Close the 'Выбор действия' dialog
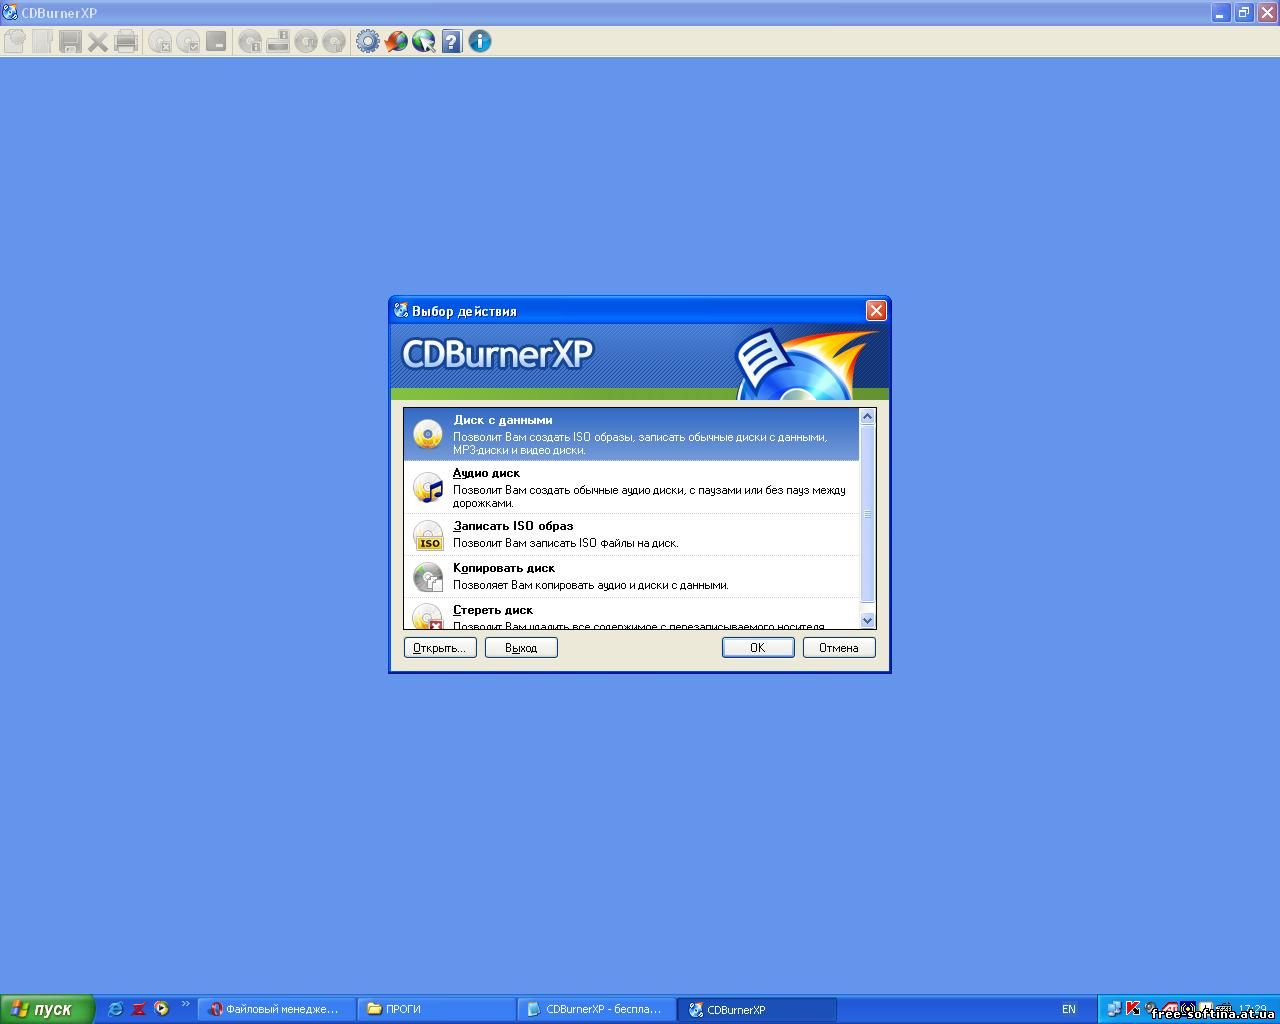 click(876, 311)
